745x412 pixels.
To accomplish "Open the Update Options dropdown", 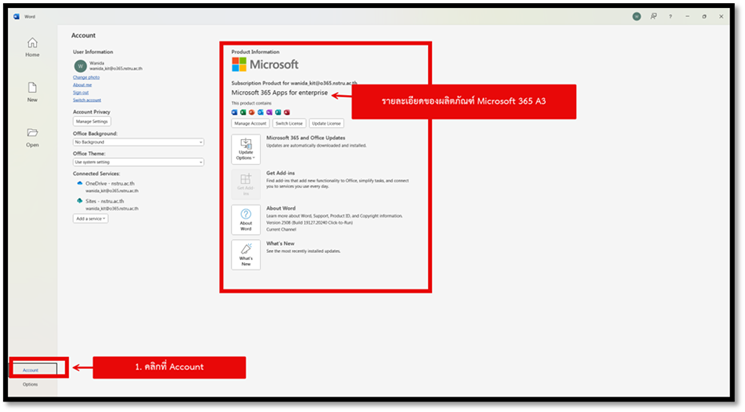I will click(245, 149).
